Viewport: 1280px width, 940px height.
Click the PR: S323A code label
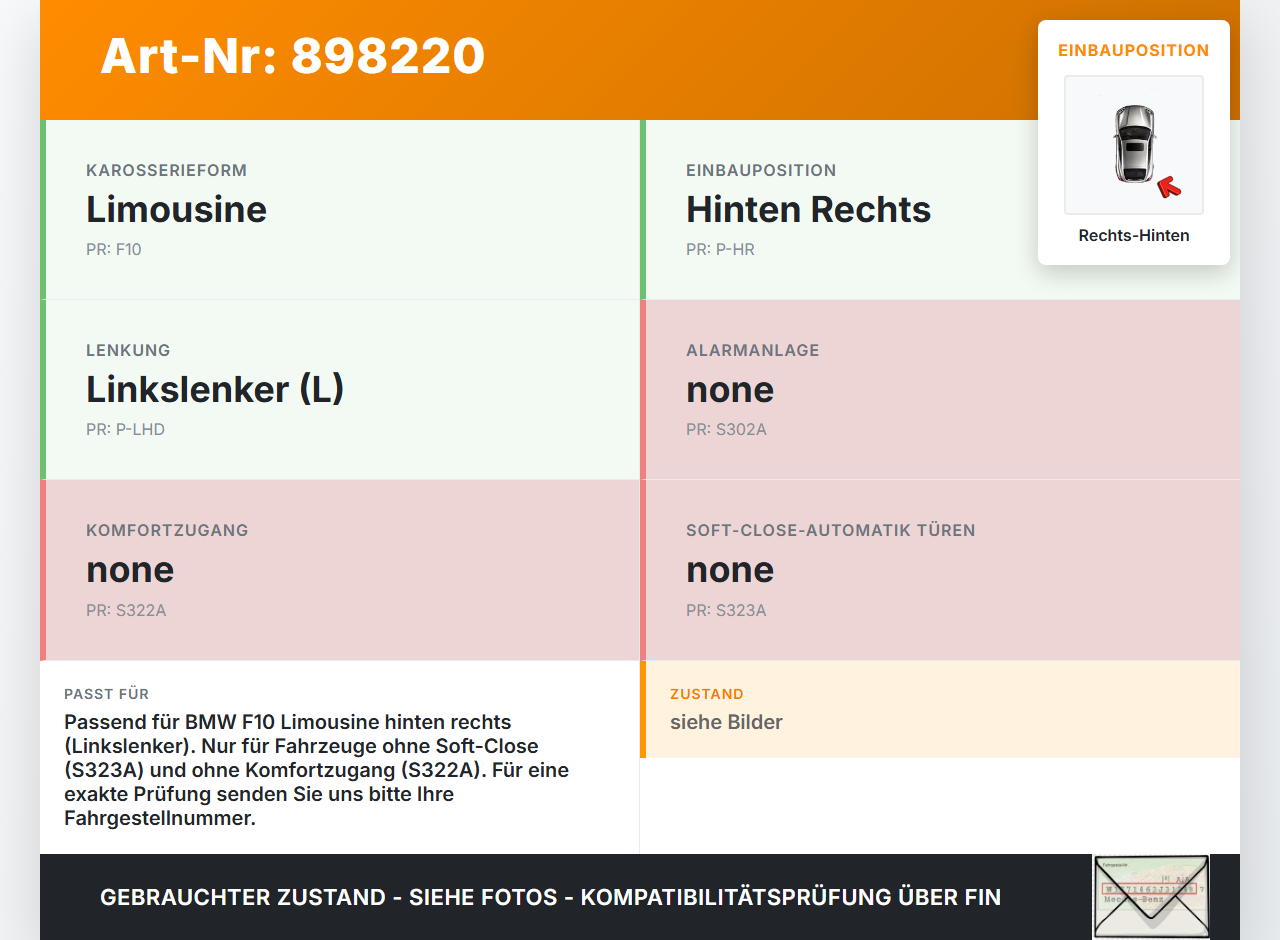pyautogui.click(x=726, y=610)
